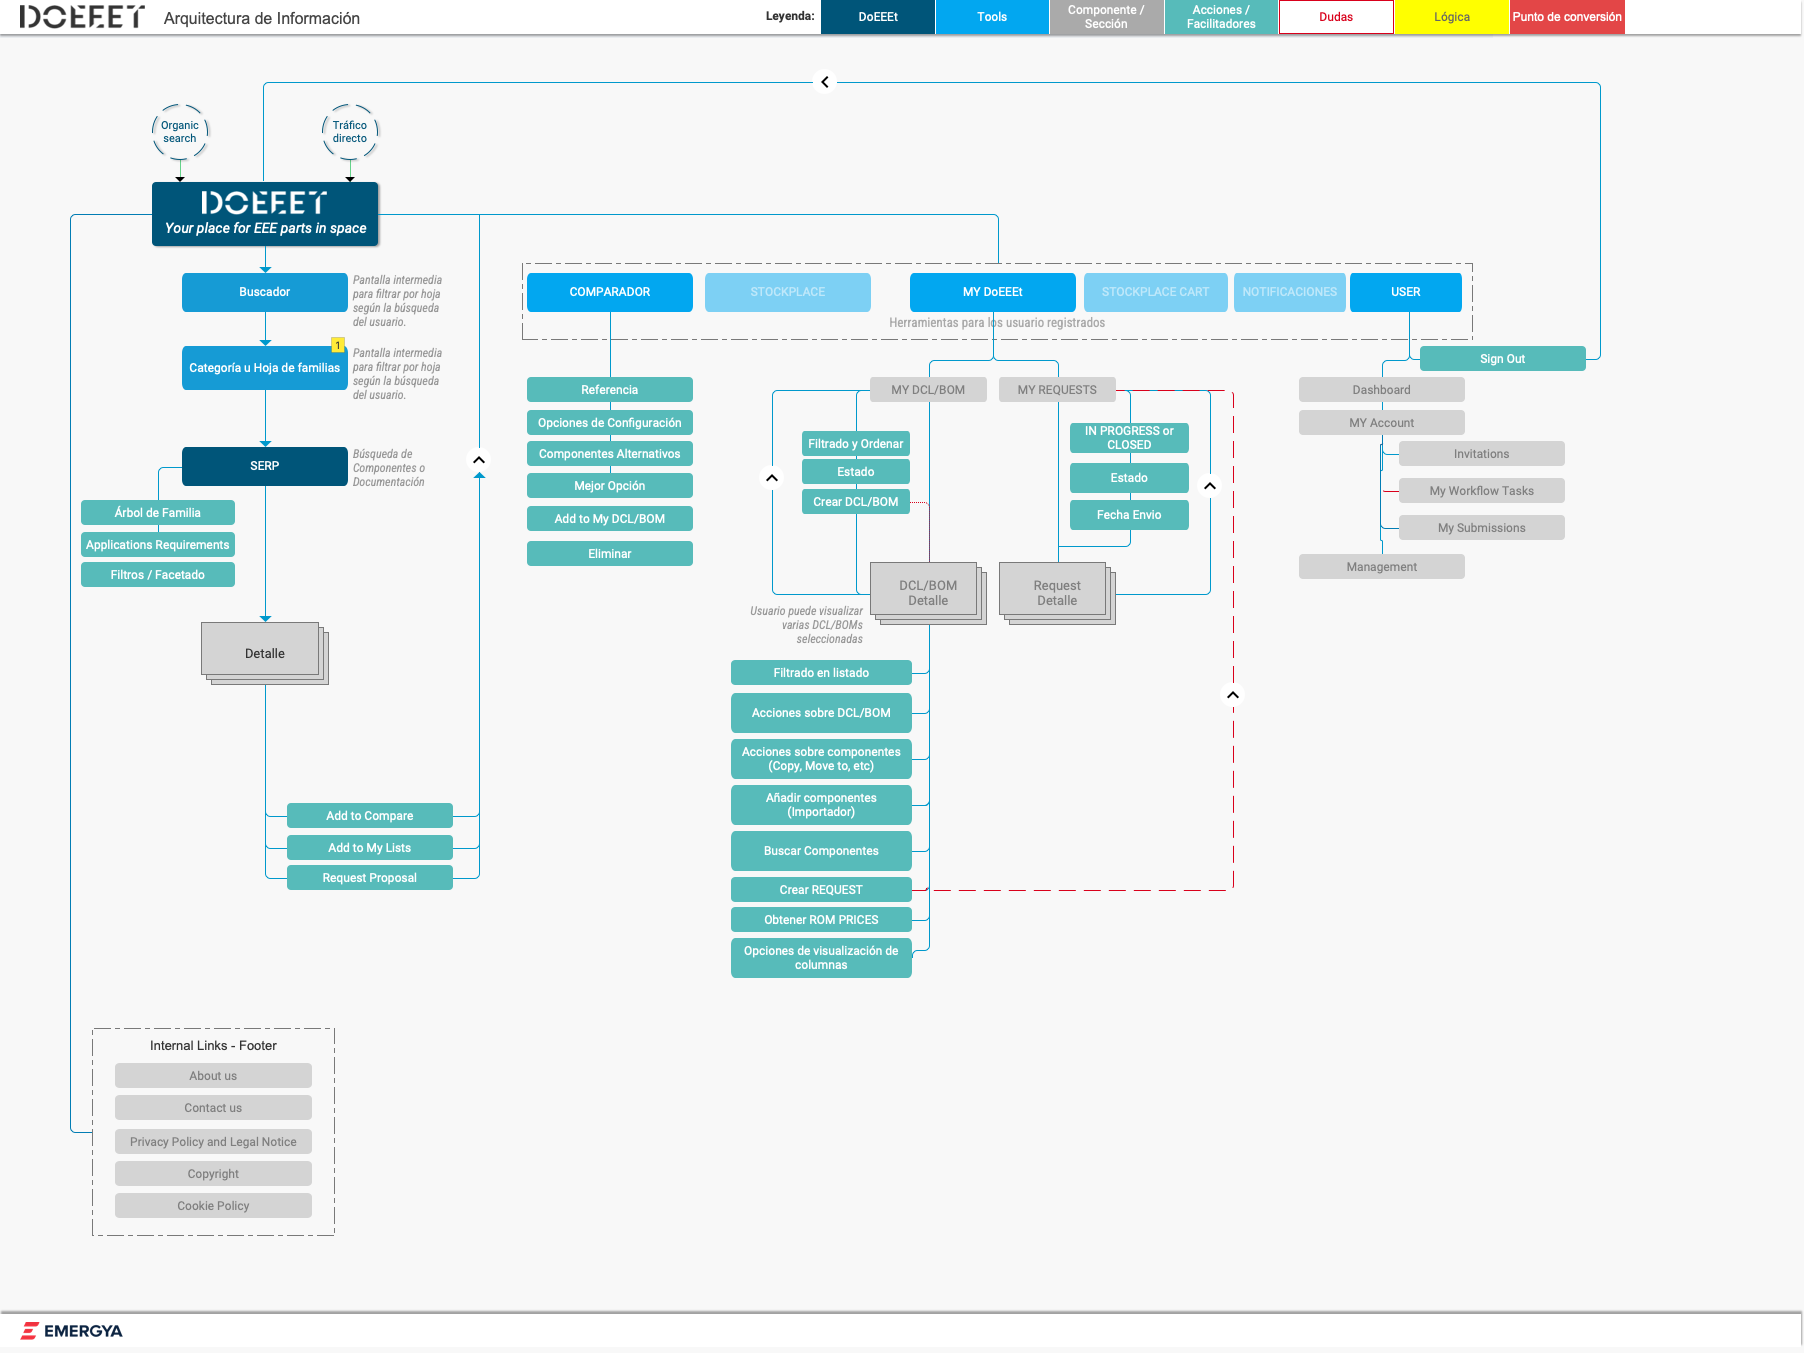
Task: Select Filtros / Facetado action
Action: click(x=158, y=575)
